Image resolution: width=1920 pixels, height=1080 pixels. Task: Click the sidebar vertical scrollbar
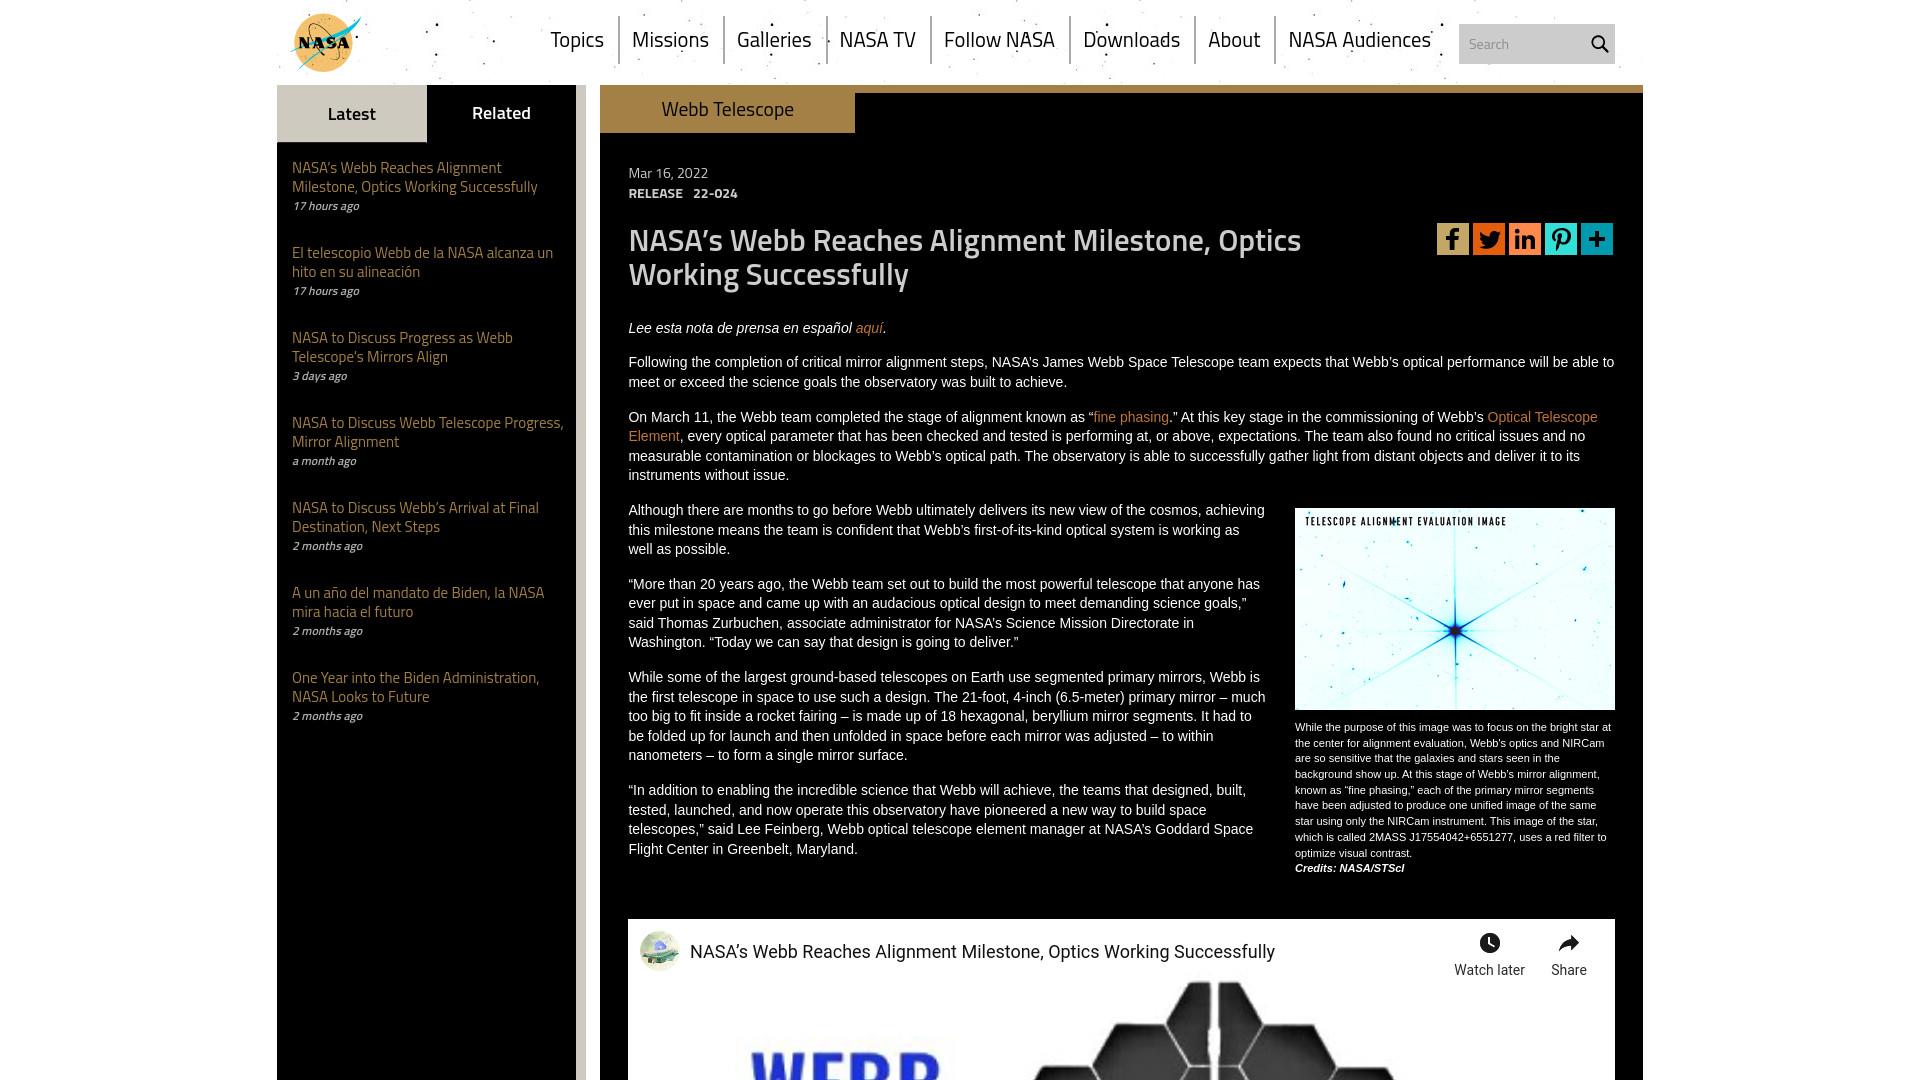[x=581, y=582]
